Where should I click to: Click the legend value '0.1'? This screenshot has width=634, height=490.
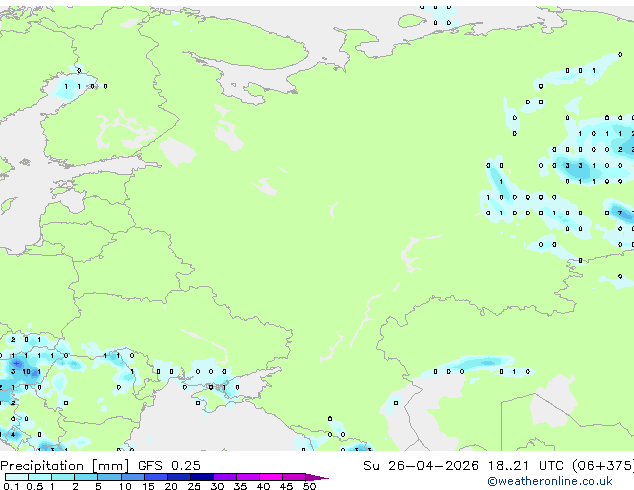pos(11,486)
